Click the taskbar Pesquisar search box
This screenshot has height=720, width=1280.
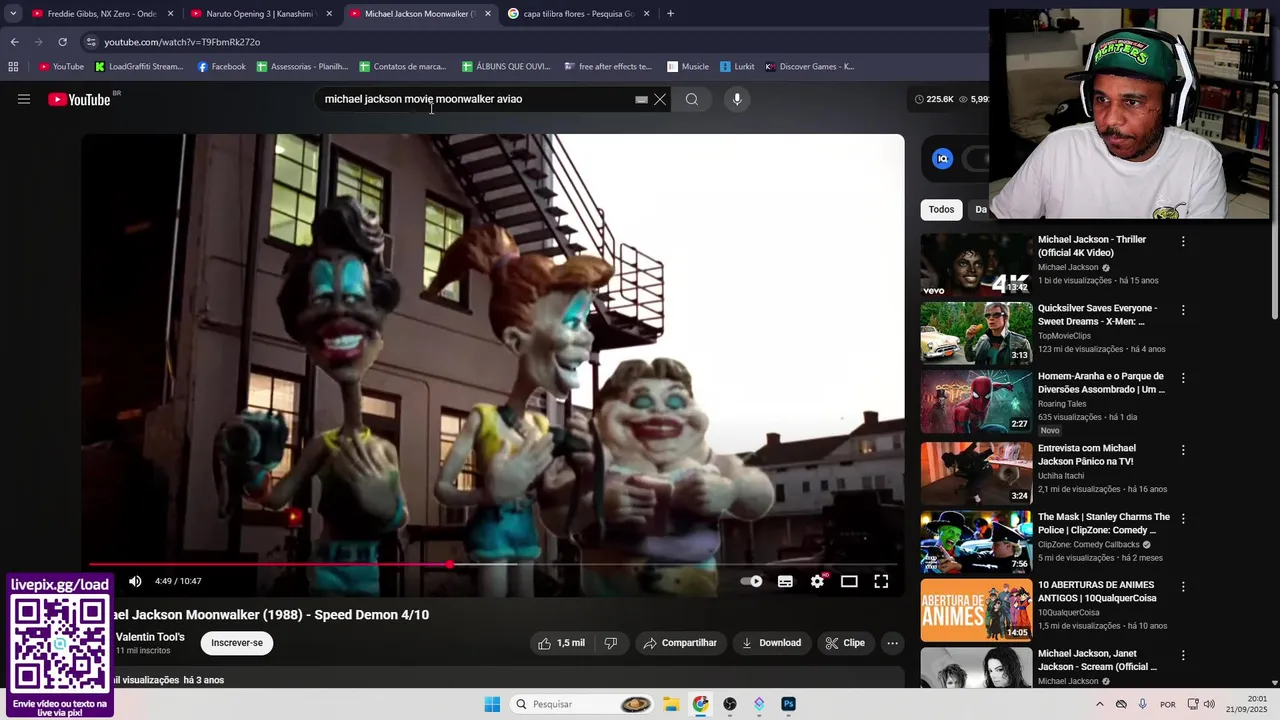point(584,704)
